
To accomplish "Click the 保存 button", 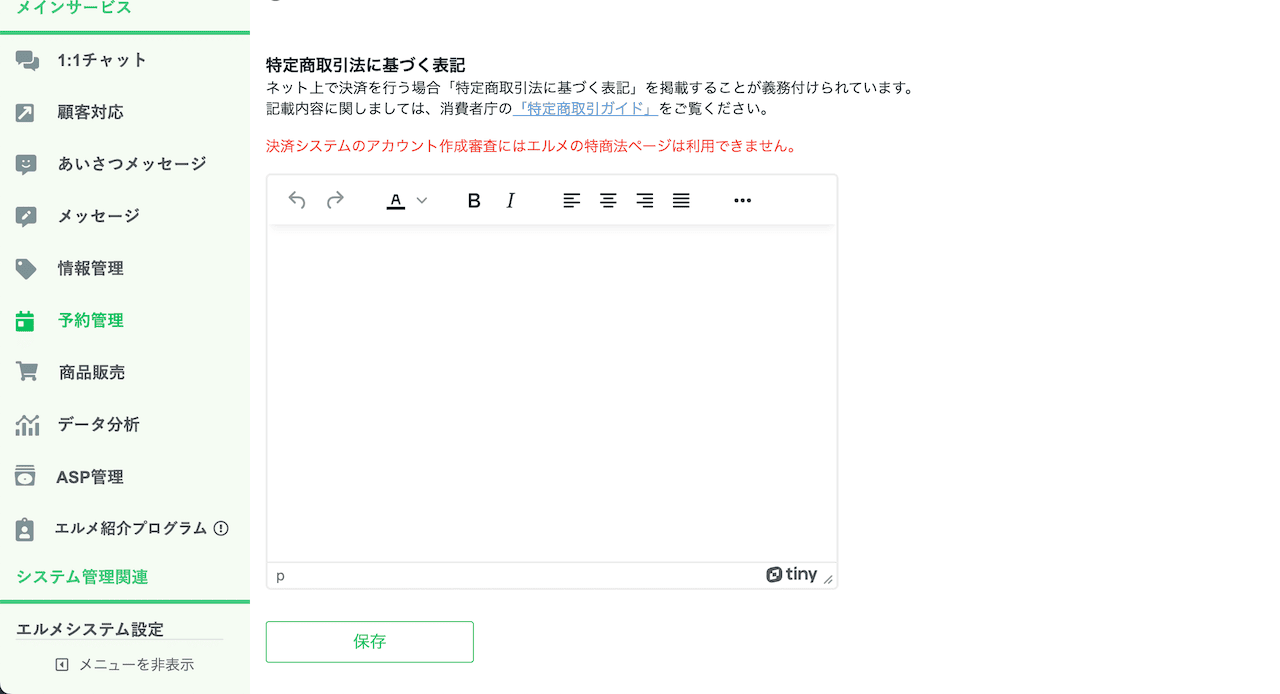I will click(x=370, y=642).
